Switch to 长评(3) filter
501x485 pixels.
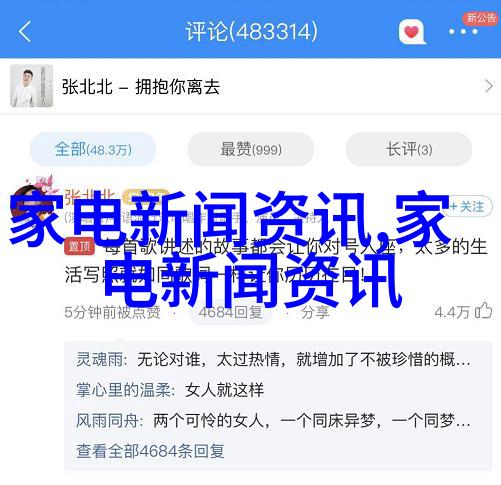pos(409,149)
